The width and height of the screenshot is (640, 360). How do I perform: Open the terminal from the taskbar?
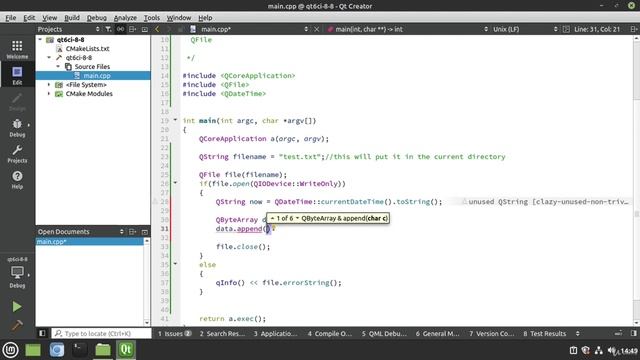(80, 350)
